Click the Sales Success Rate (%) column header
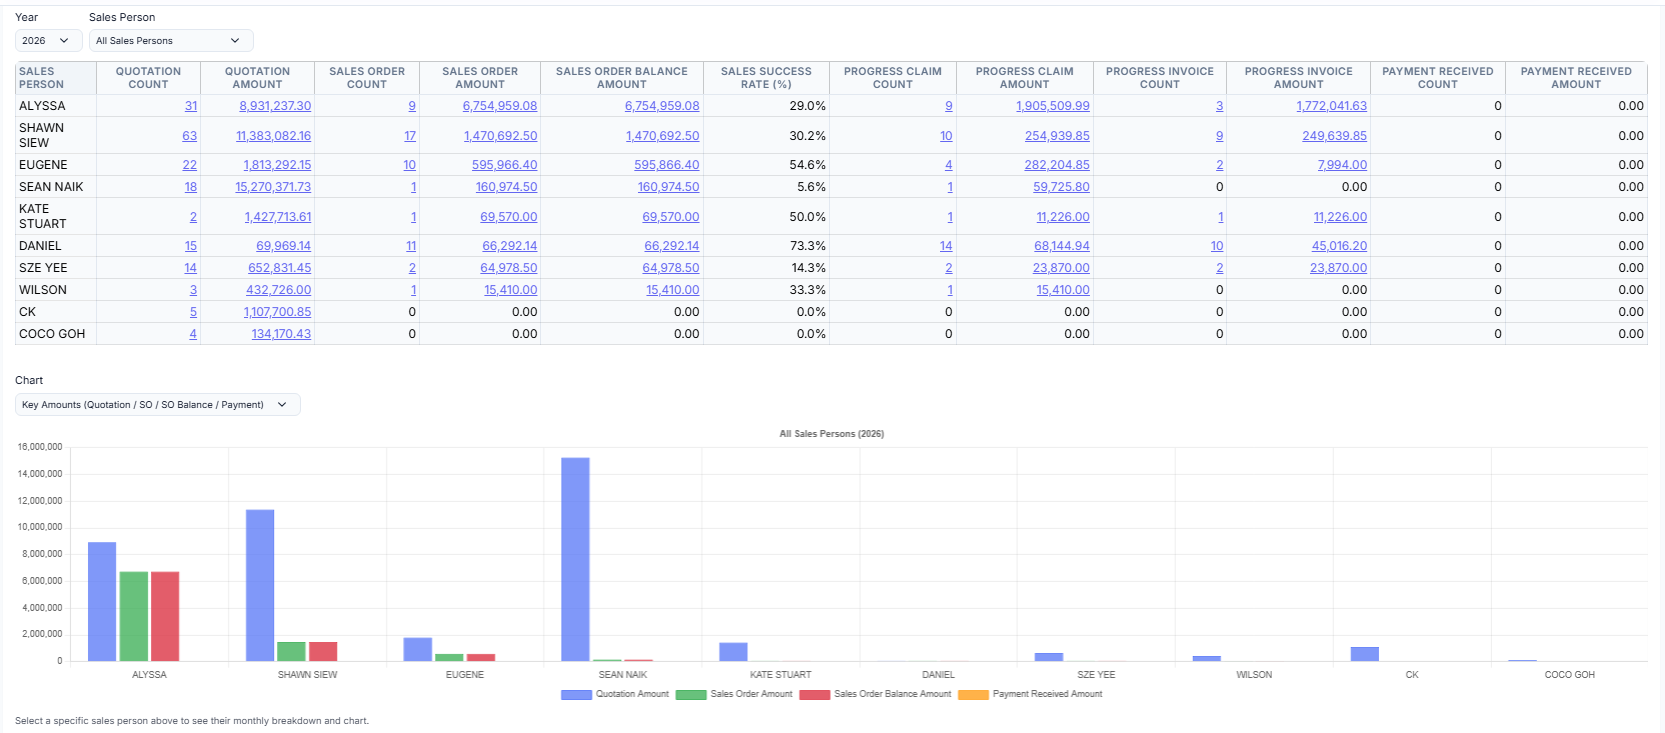 [x=766, y=78]
